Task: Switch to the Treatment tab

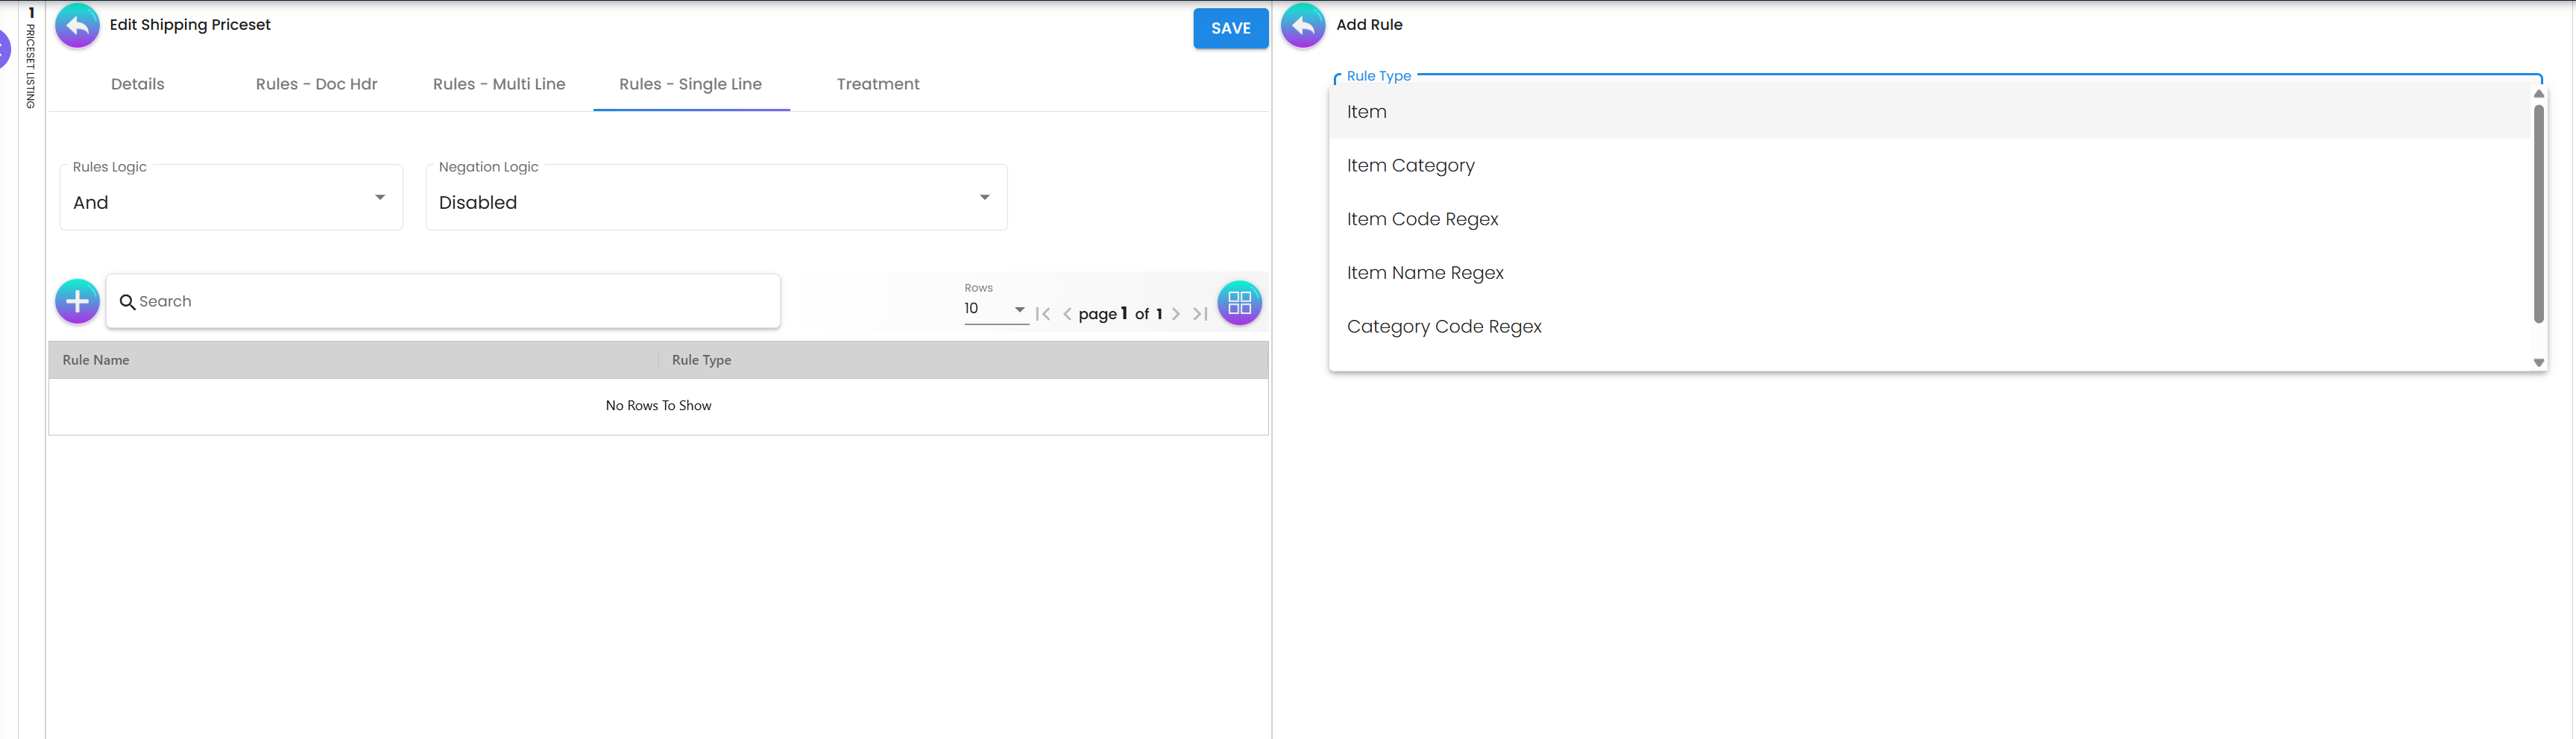Action: click(x=877, y=84)
